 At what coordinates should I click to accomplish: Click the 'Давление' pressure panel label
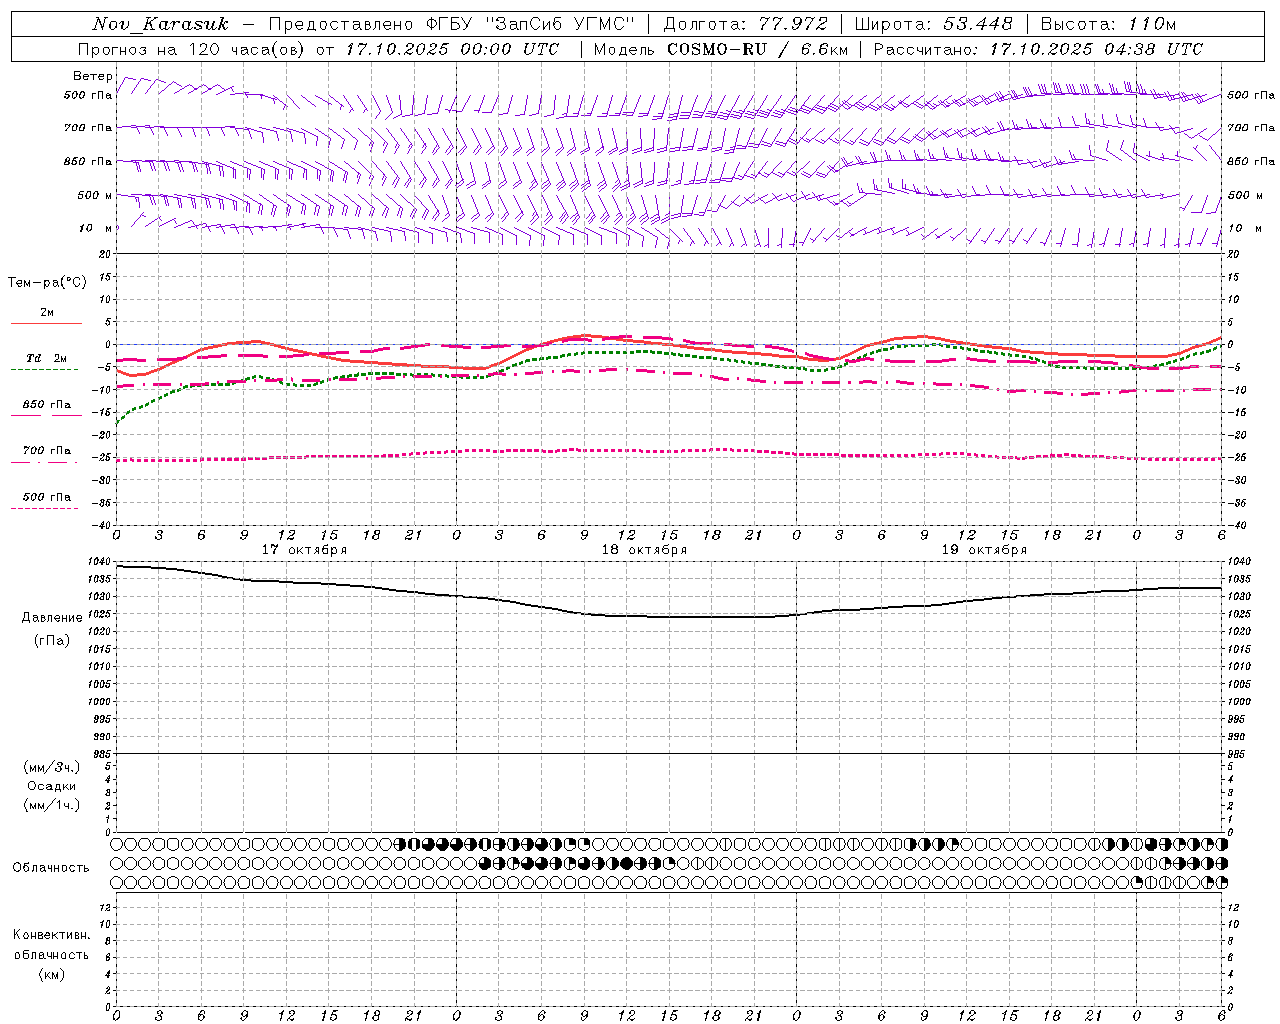pos(52,618)
